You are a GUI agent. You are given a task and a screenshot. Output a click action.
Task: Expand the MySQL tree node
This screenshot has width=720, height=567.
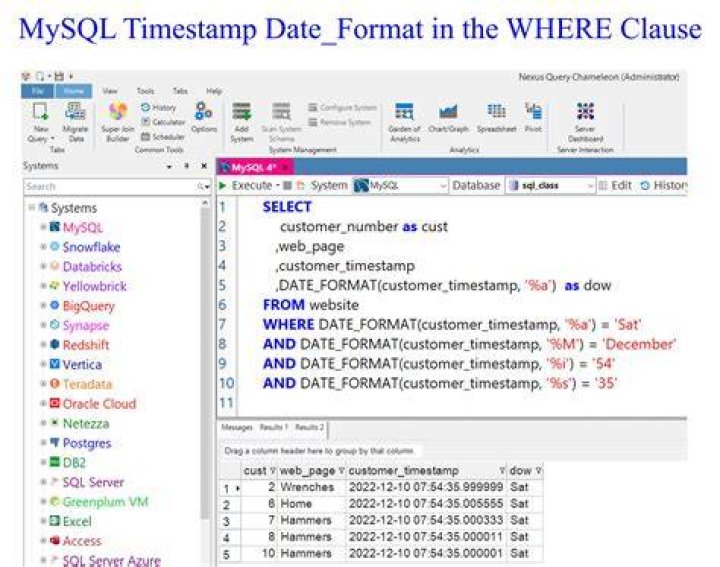[x=43, y=227]
